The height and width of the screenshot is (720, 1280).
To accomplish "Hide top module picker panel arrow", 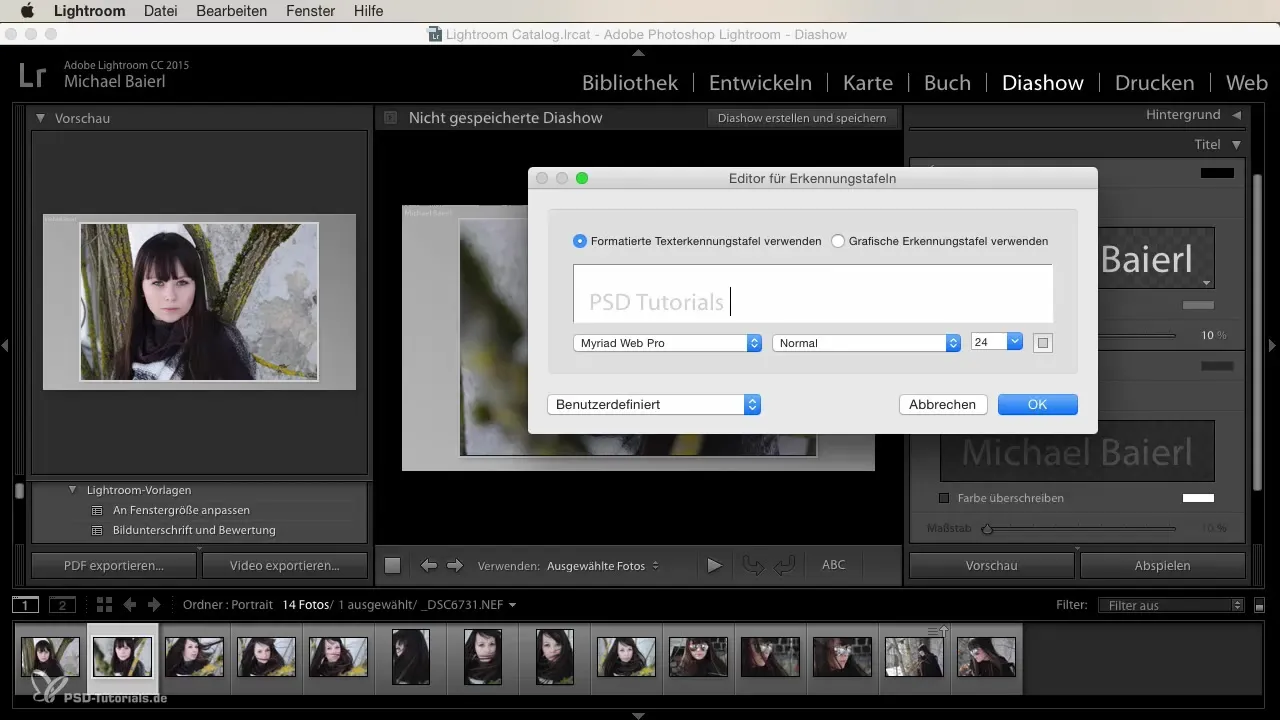I will pos(639,52).
